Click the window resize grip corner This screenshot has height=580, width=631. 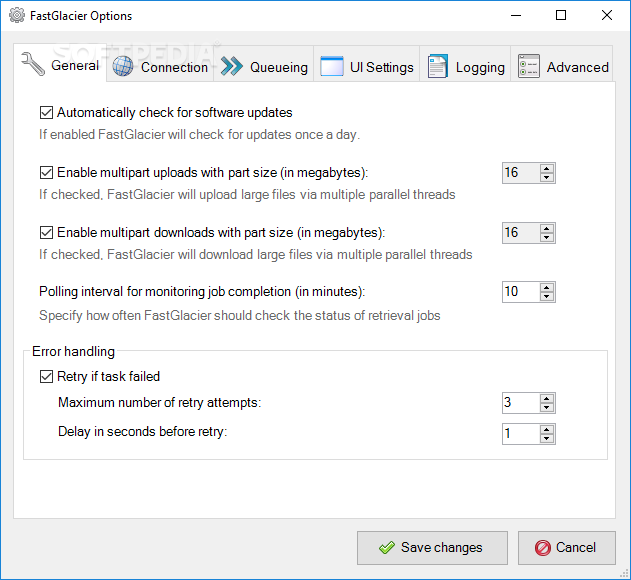(x=625, y=574)
